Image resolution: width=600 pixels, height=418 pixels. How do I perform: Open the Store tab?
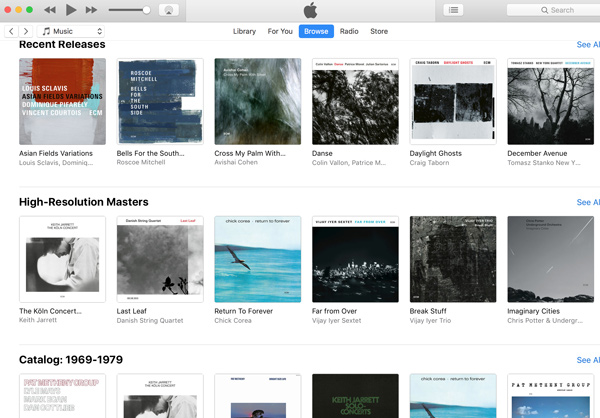coord(379,31)
